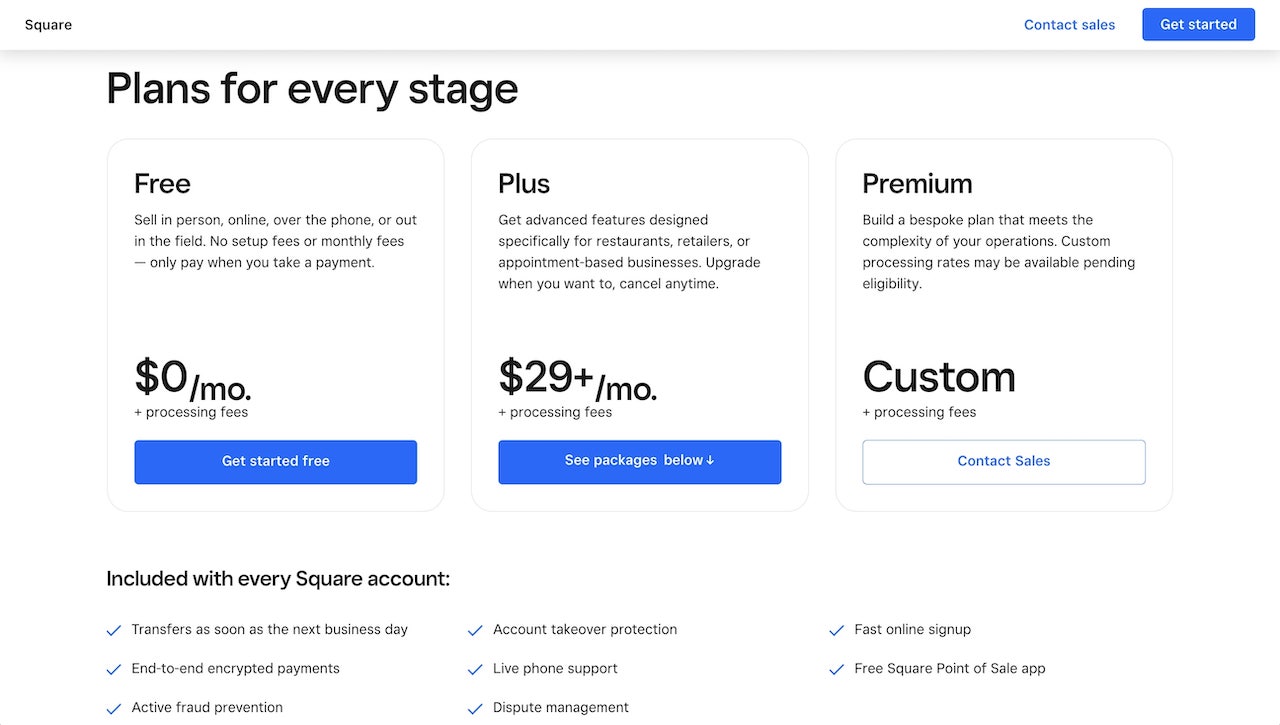Click the Plans for every stage heading
This screenshot has width=1280, height=725.
(312, 89)
